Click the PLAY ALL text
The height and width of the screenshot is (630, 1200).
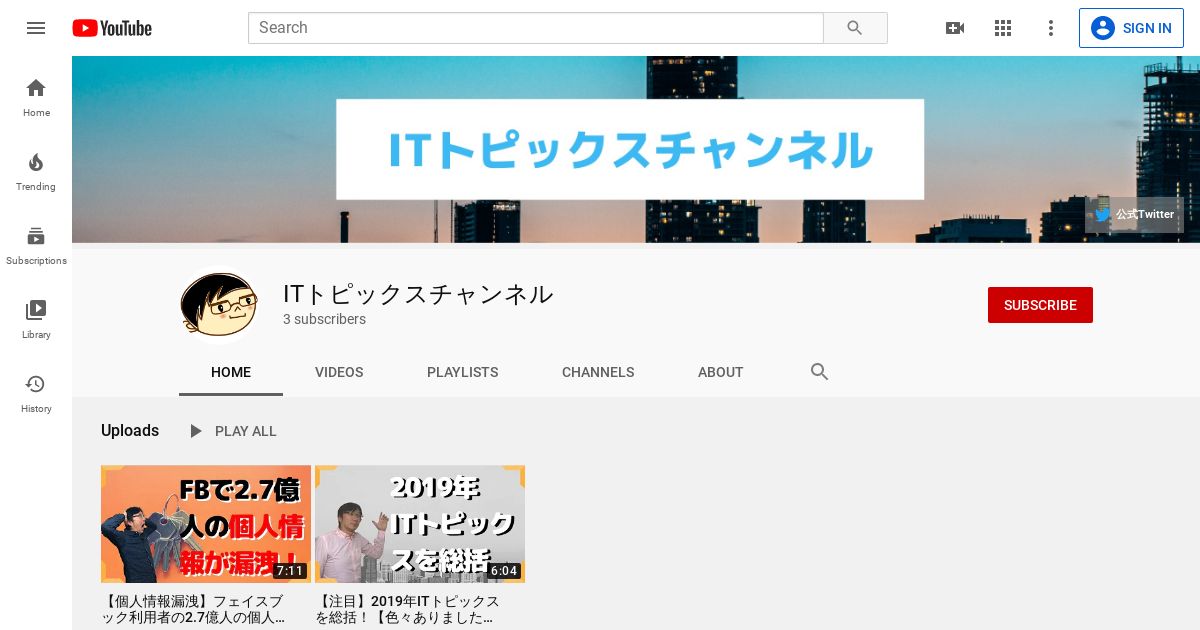246,431
